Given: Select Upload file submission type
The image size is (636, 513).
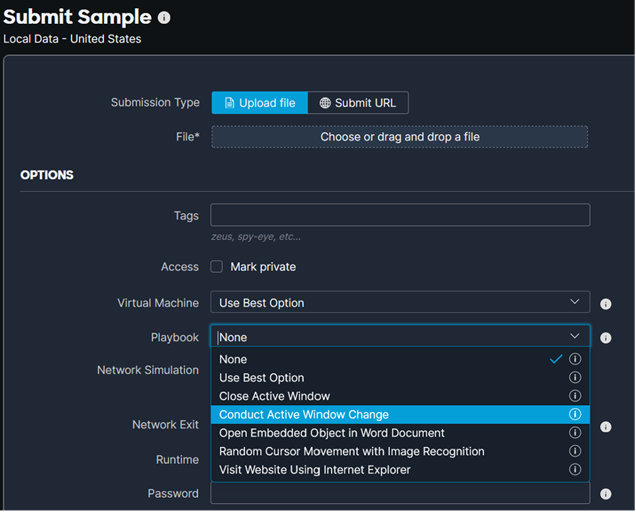Looking at the screenshot, I should pos(260,103).
